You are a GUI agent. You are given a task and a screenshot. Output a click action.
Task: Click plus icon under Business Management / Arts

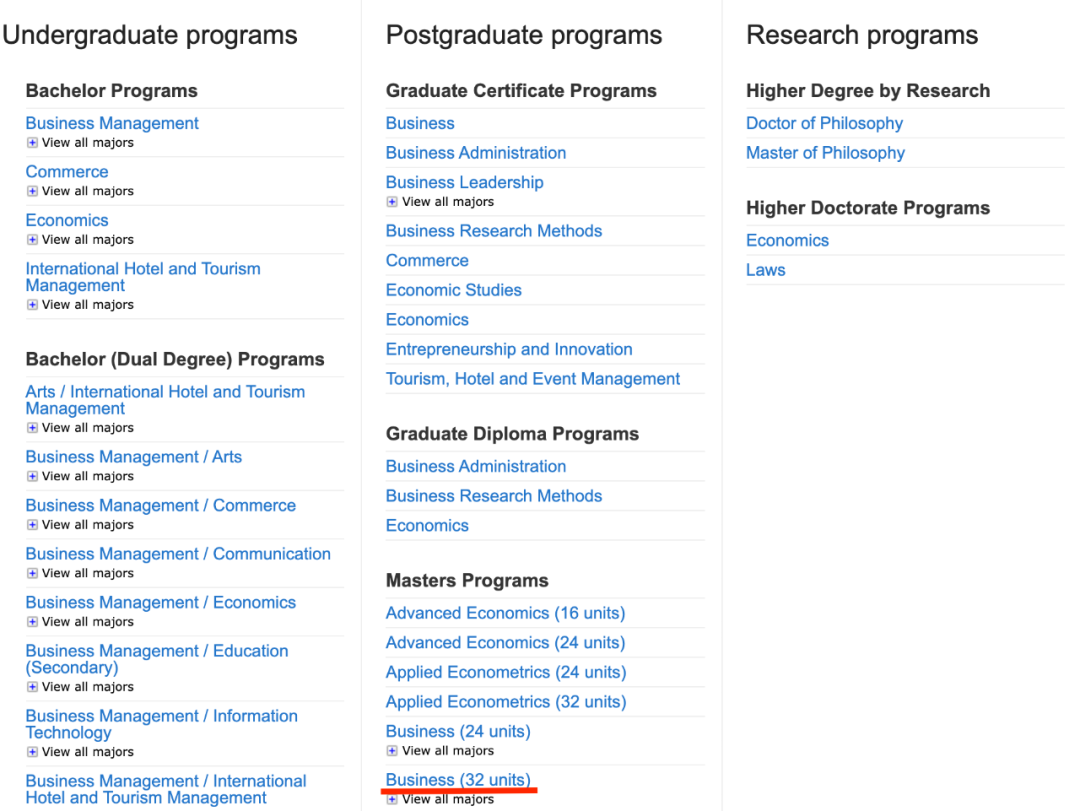[32, 476]
